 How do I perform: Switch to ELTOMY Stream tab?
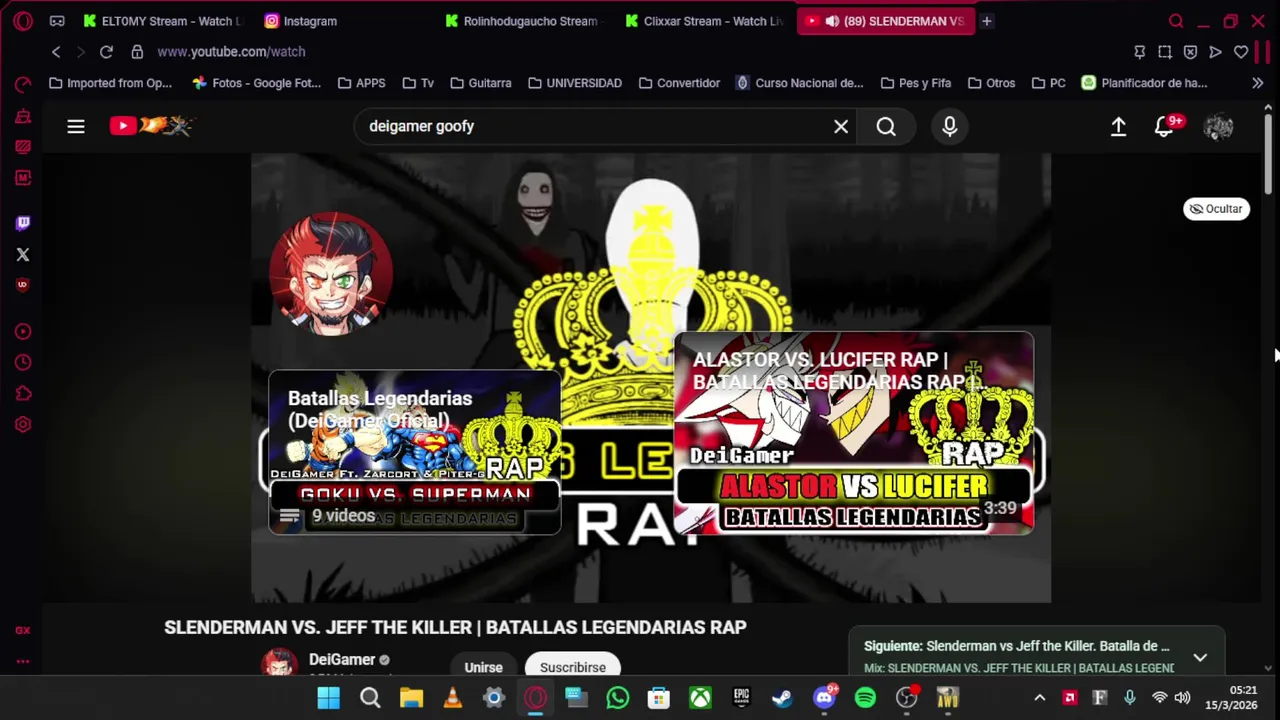coord(165,21)
